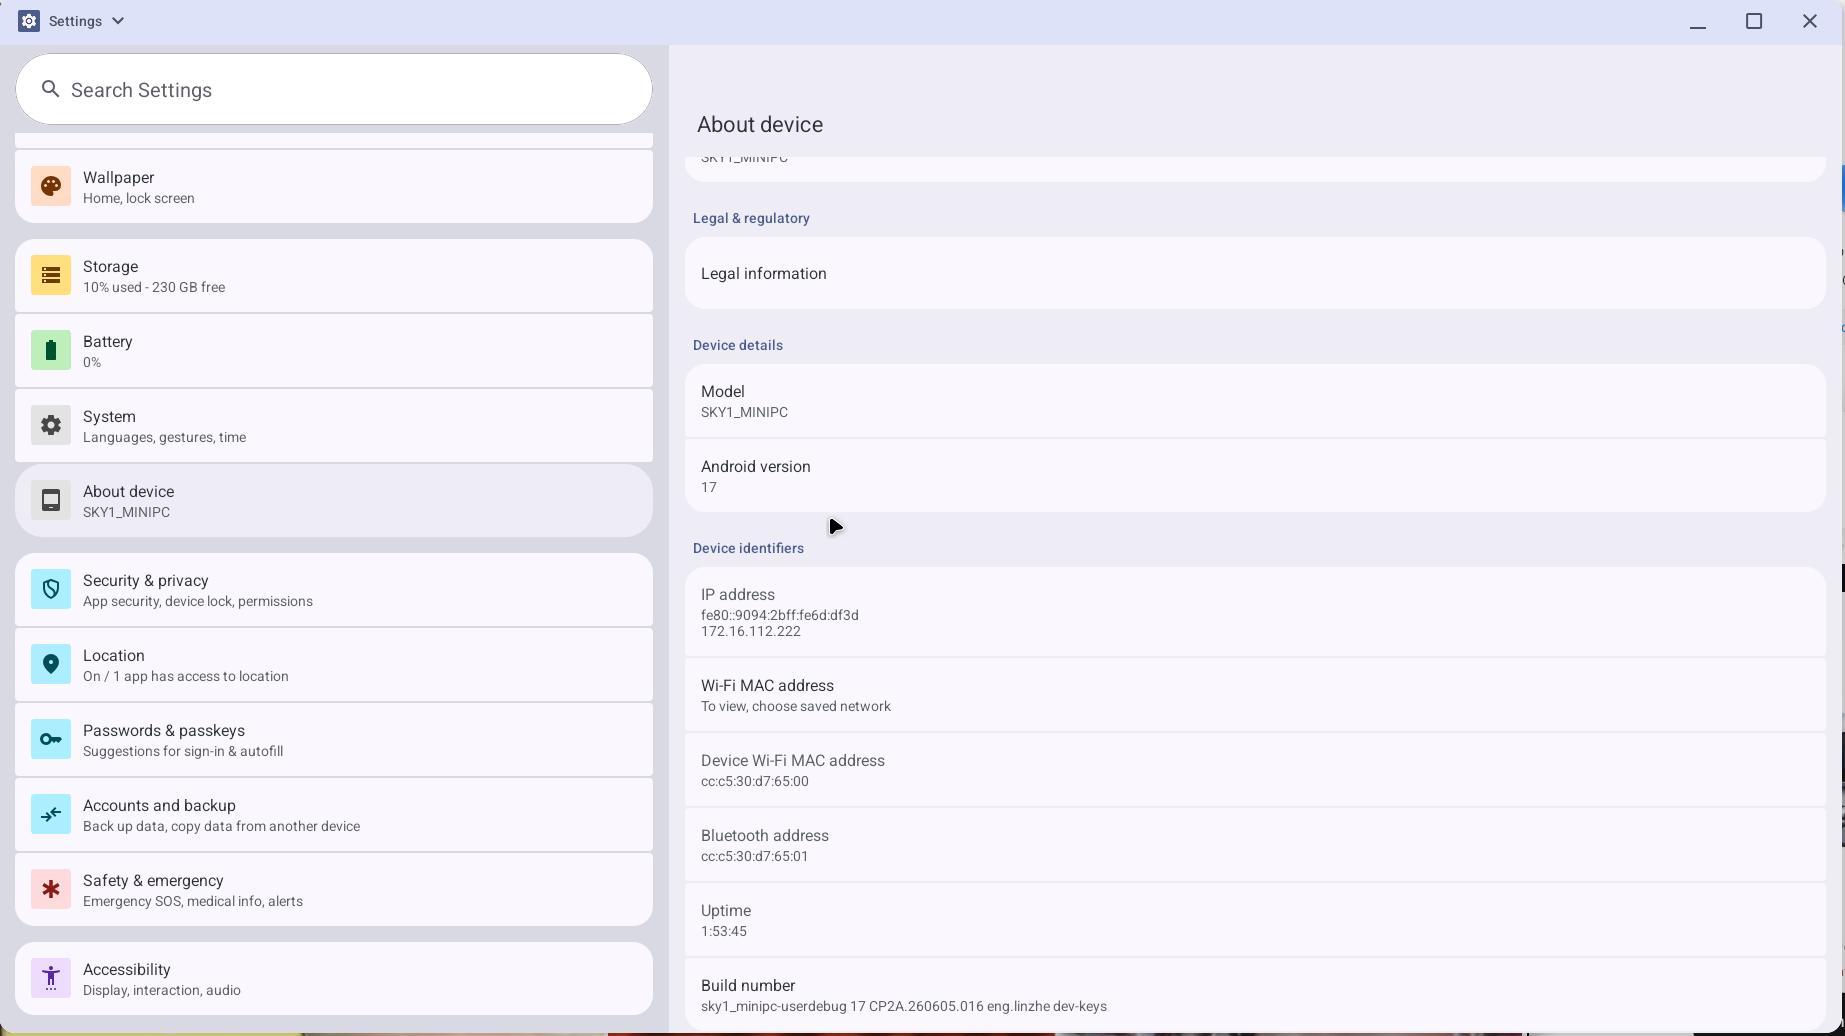Viewport: 1845px width, 1036px height.
Task: Click the System gear icon
Action: (51, 426)
